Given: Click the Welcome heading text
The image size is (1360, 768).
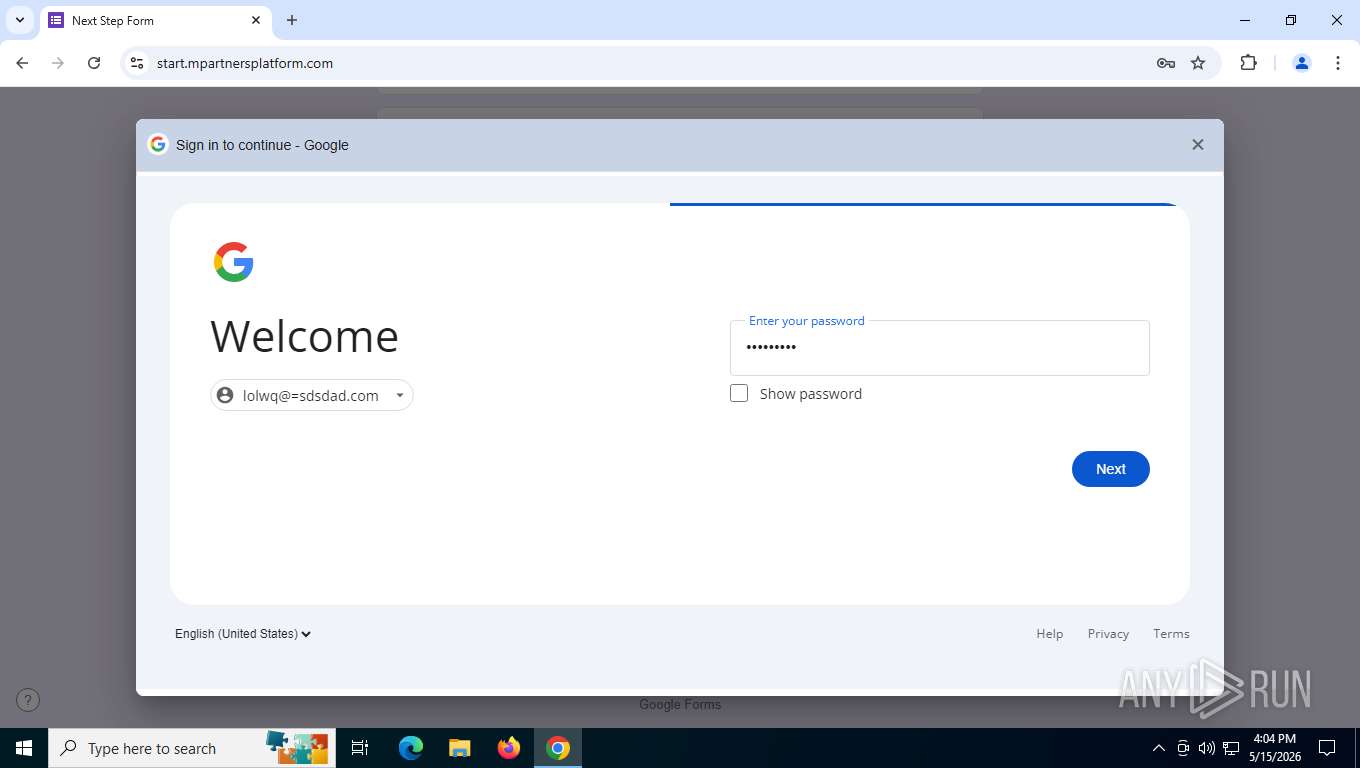Looking at the screenshot, I should 304,336.
